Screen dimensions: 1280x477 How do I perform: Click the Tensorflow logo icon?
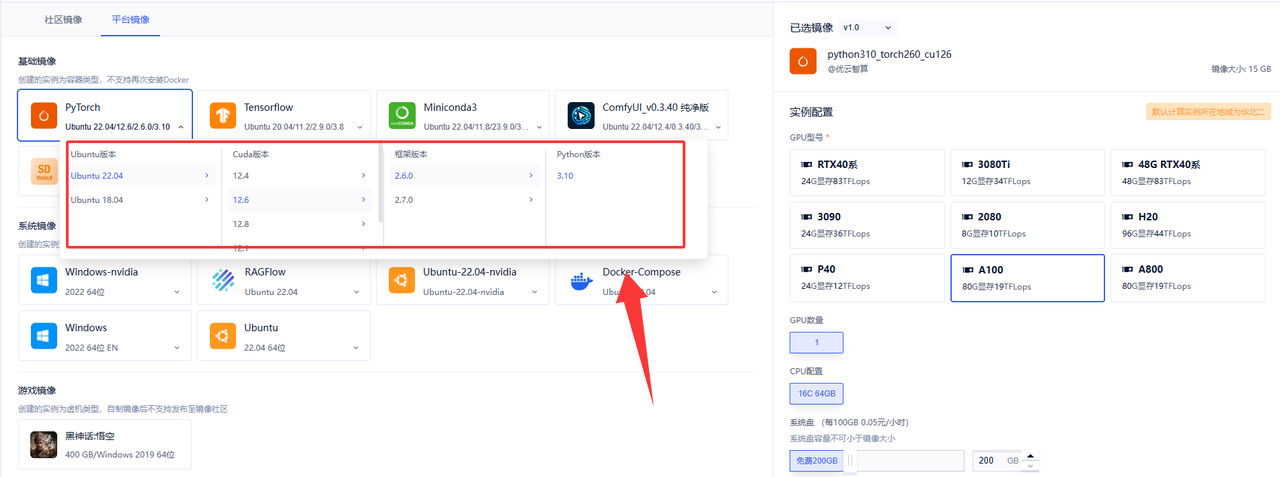point(223,116)
